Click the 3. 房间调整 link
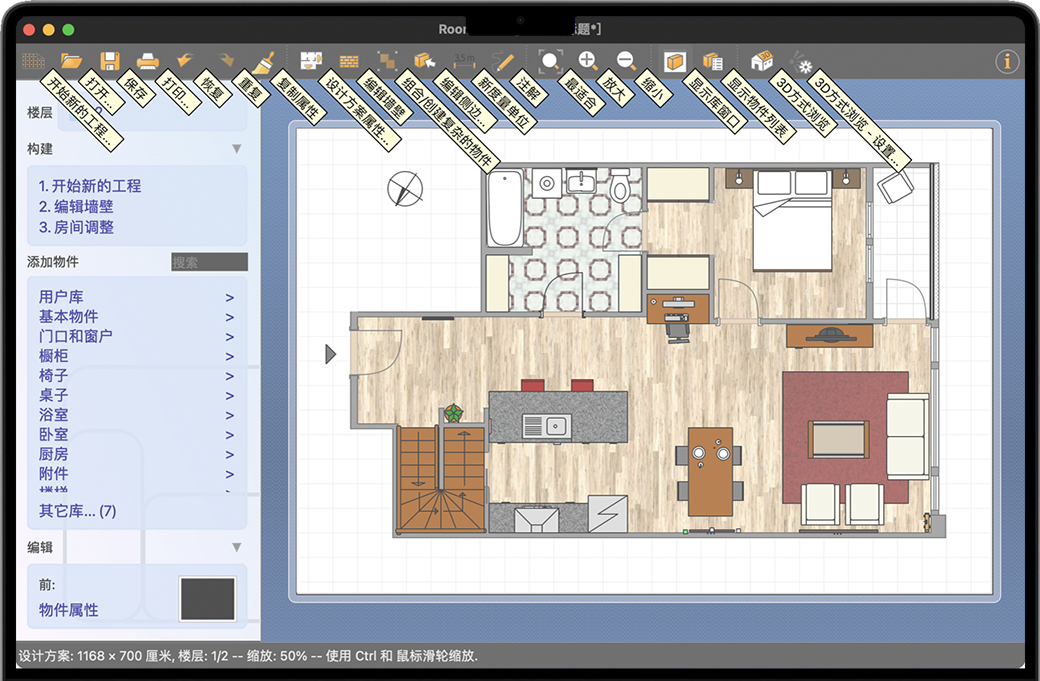The image size is (1040, 681). click(x=76, y=227)
